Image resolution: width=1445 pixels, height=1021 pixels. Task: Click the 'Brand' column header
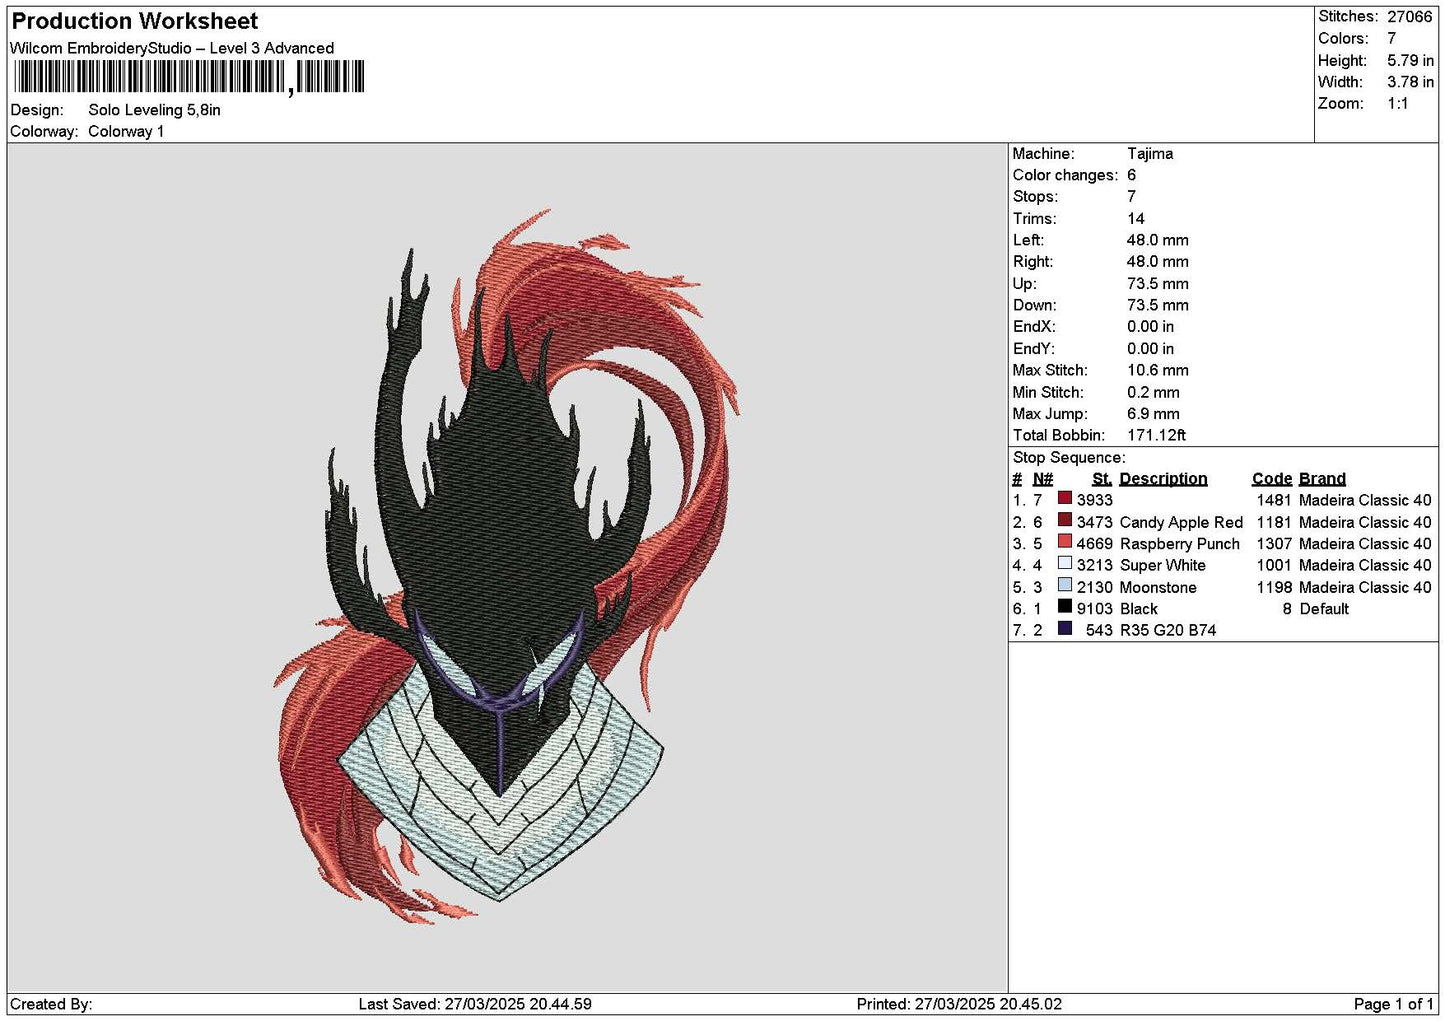point(1322,479)
